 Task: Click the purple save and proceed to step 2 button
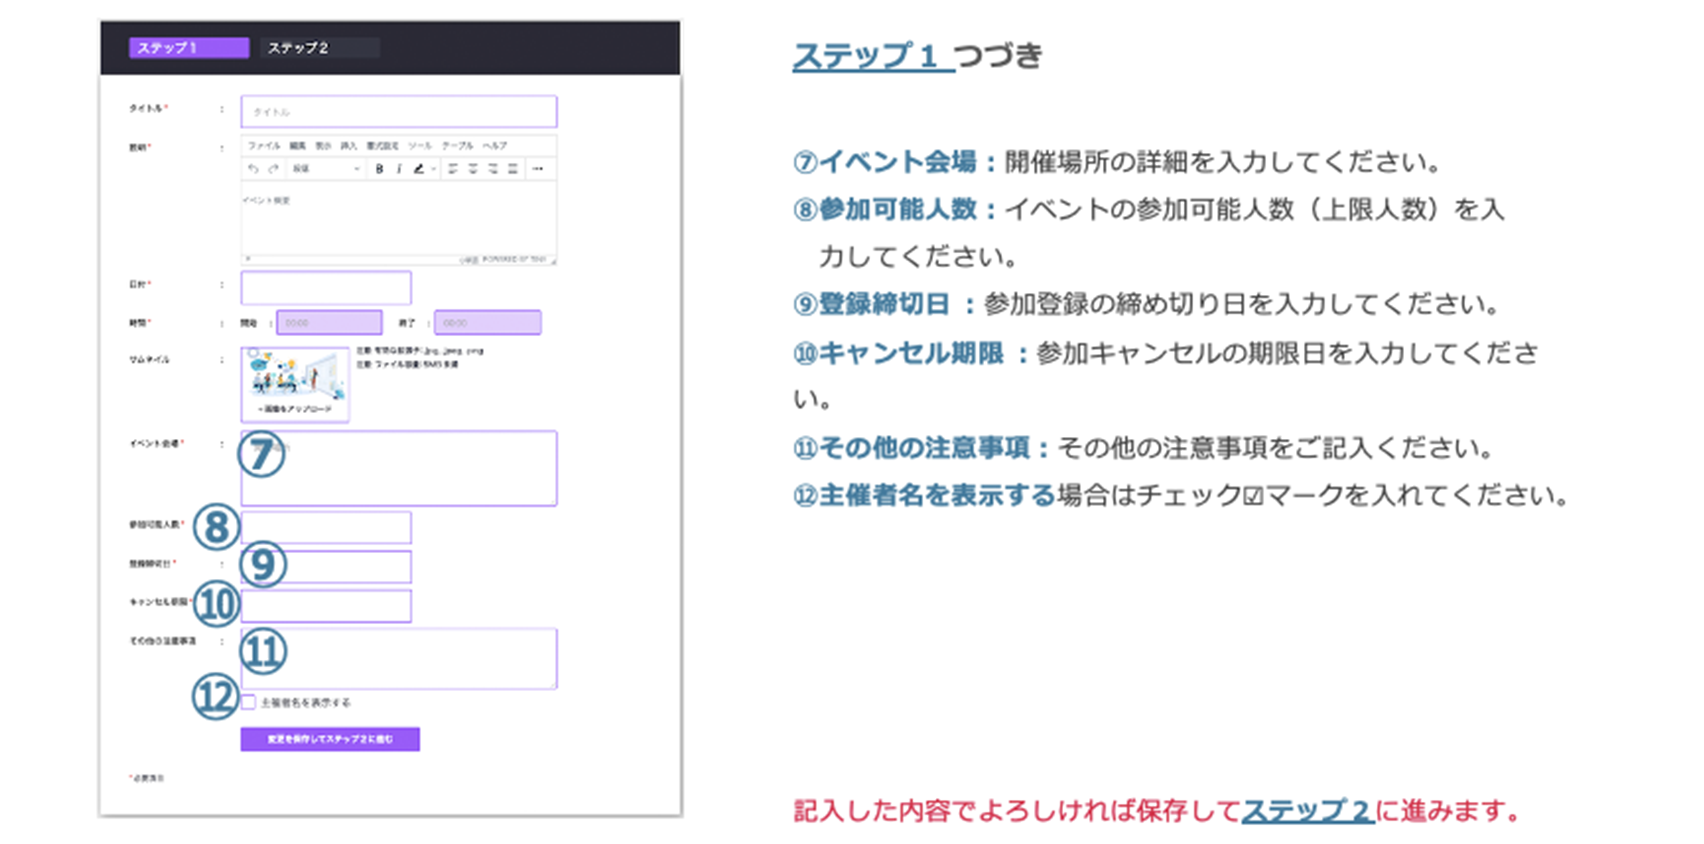(330, 739)
